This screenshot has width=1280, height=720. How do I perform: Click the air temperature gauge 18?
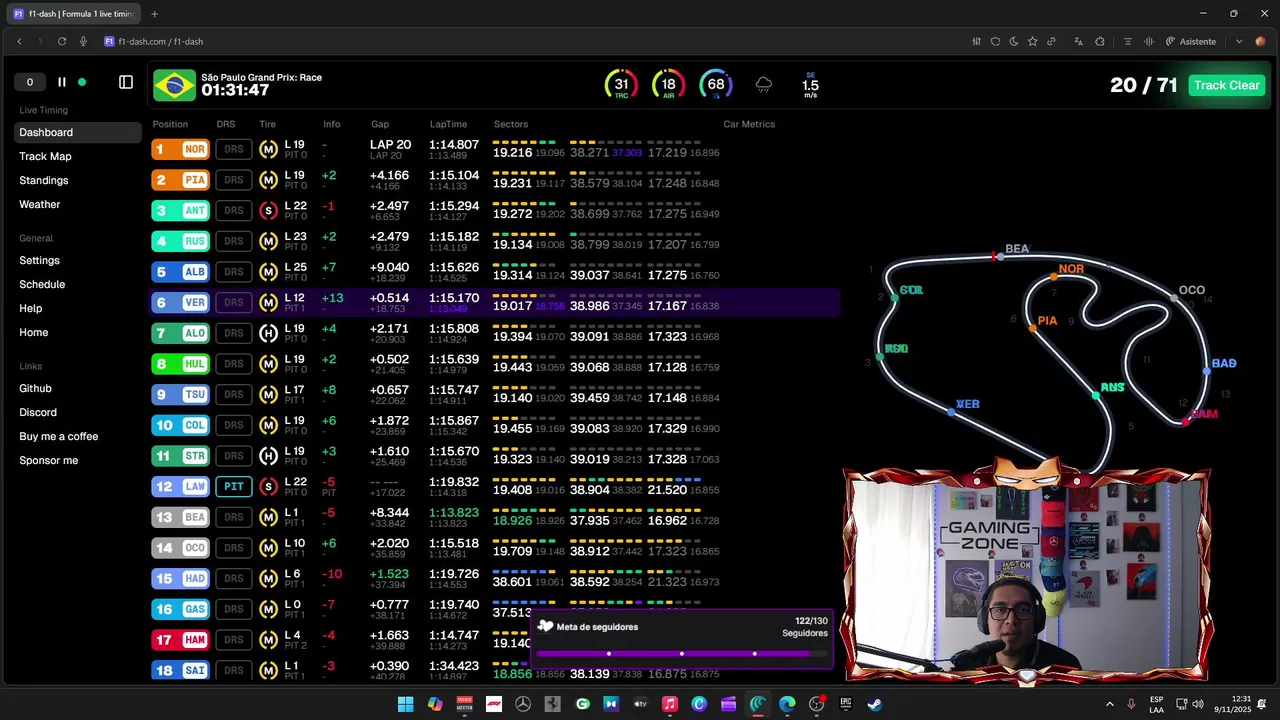click(x=668, y=85)
